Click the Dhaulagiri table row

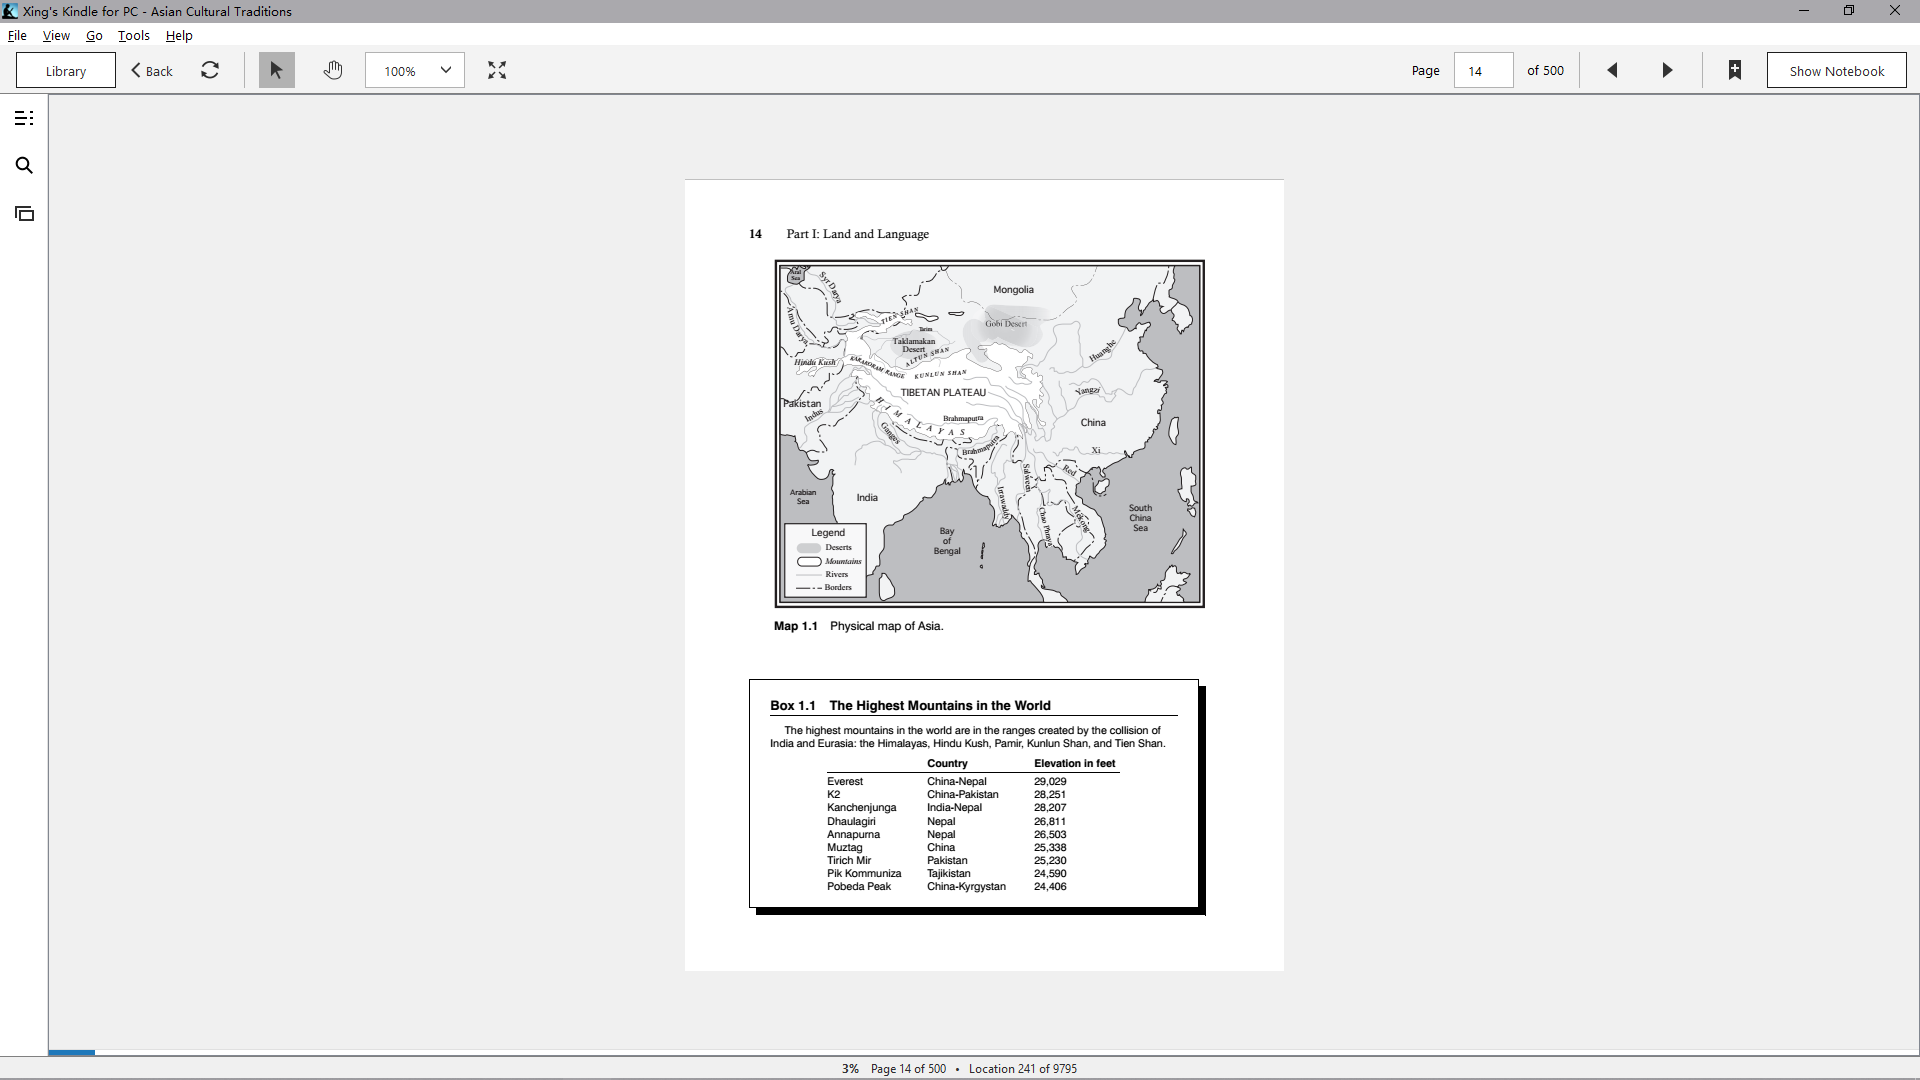point(947,821)
